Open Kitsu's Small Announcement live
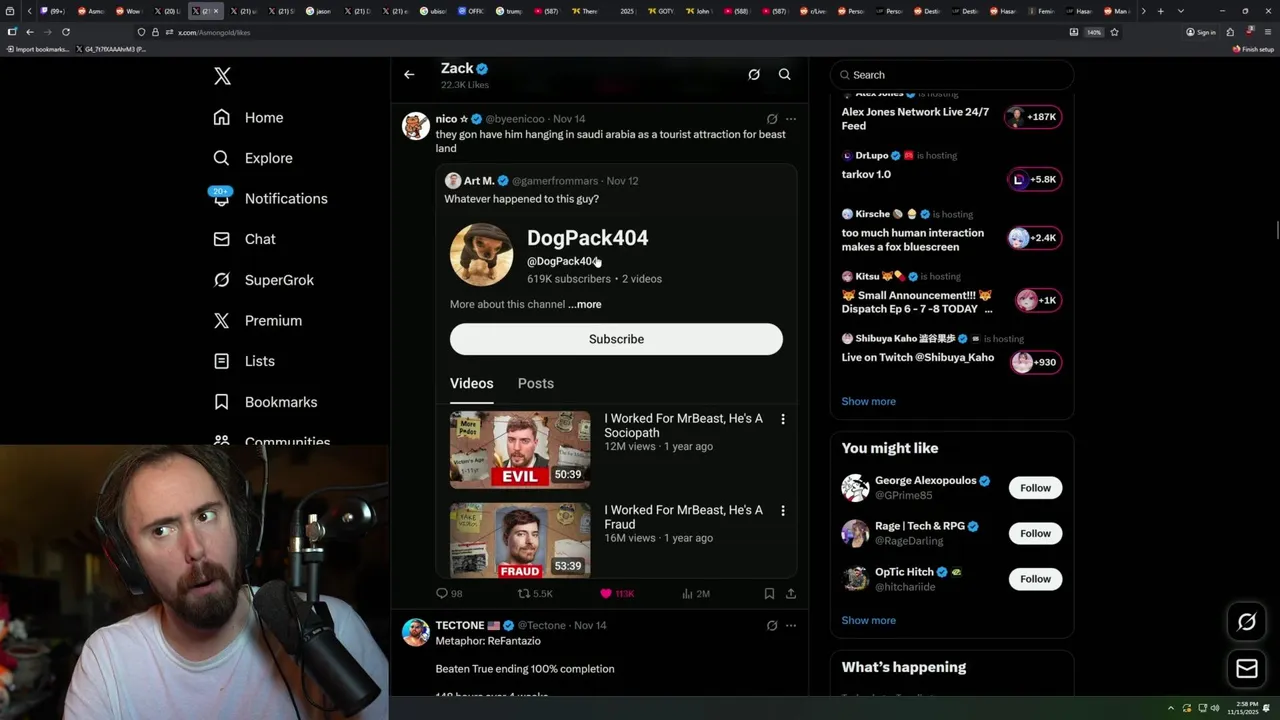Screen dimensions: 1280x720 tap(952, 294)
